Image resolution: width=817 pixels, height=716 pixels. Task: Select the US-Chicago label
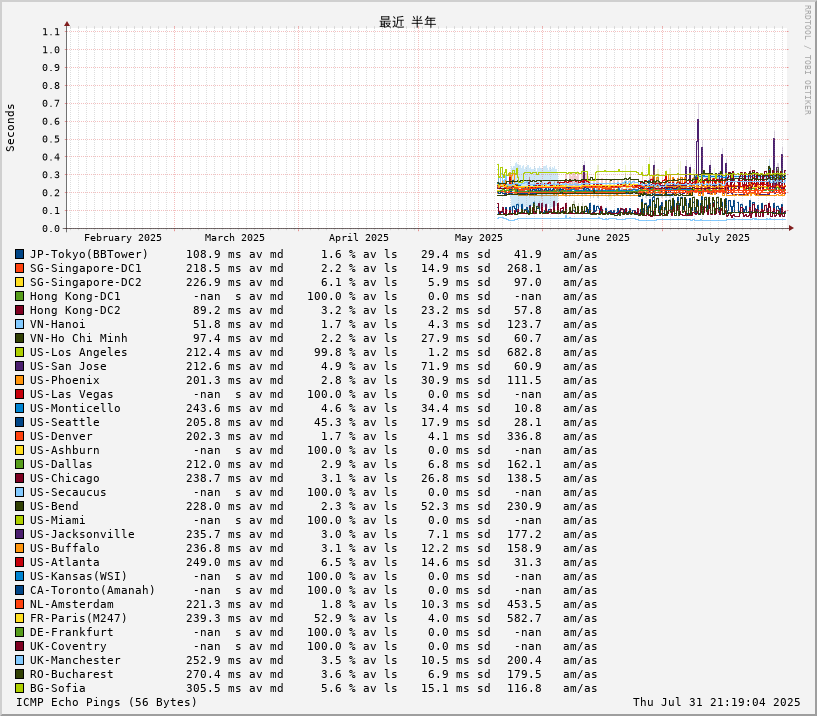click(65, 478)
